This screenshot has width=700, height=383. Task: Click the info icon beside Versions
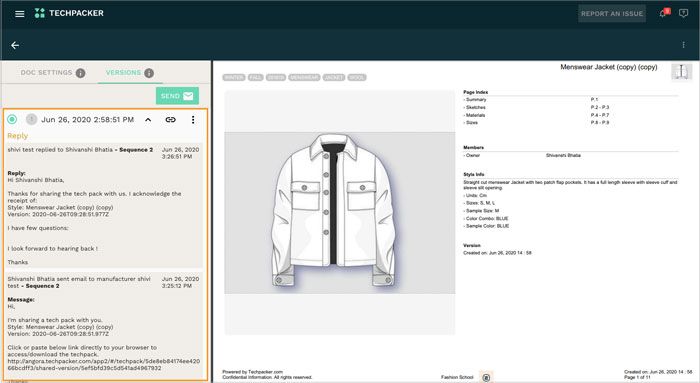point(149,73)
